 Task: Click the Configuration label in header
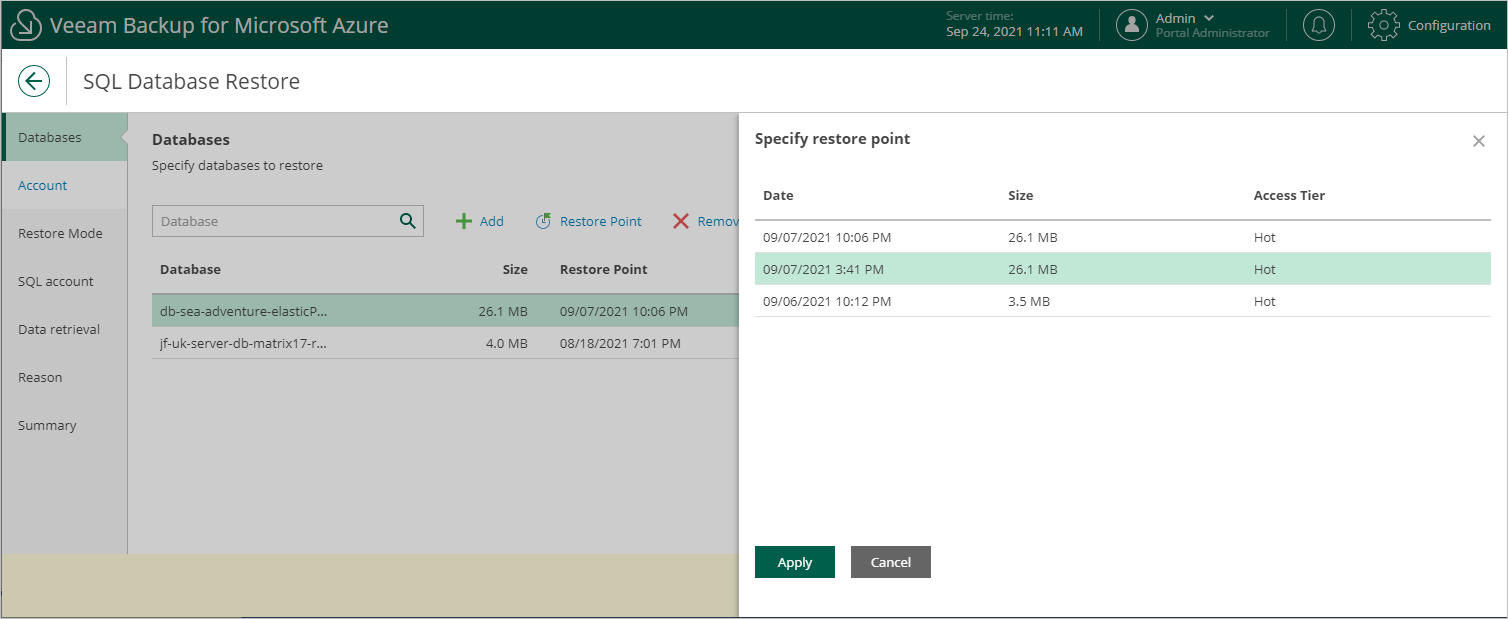tap(1449, 25)
